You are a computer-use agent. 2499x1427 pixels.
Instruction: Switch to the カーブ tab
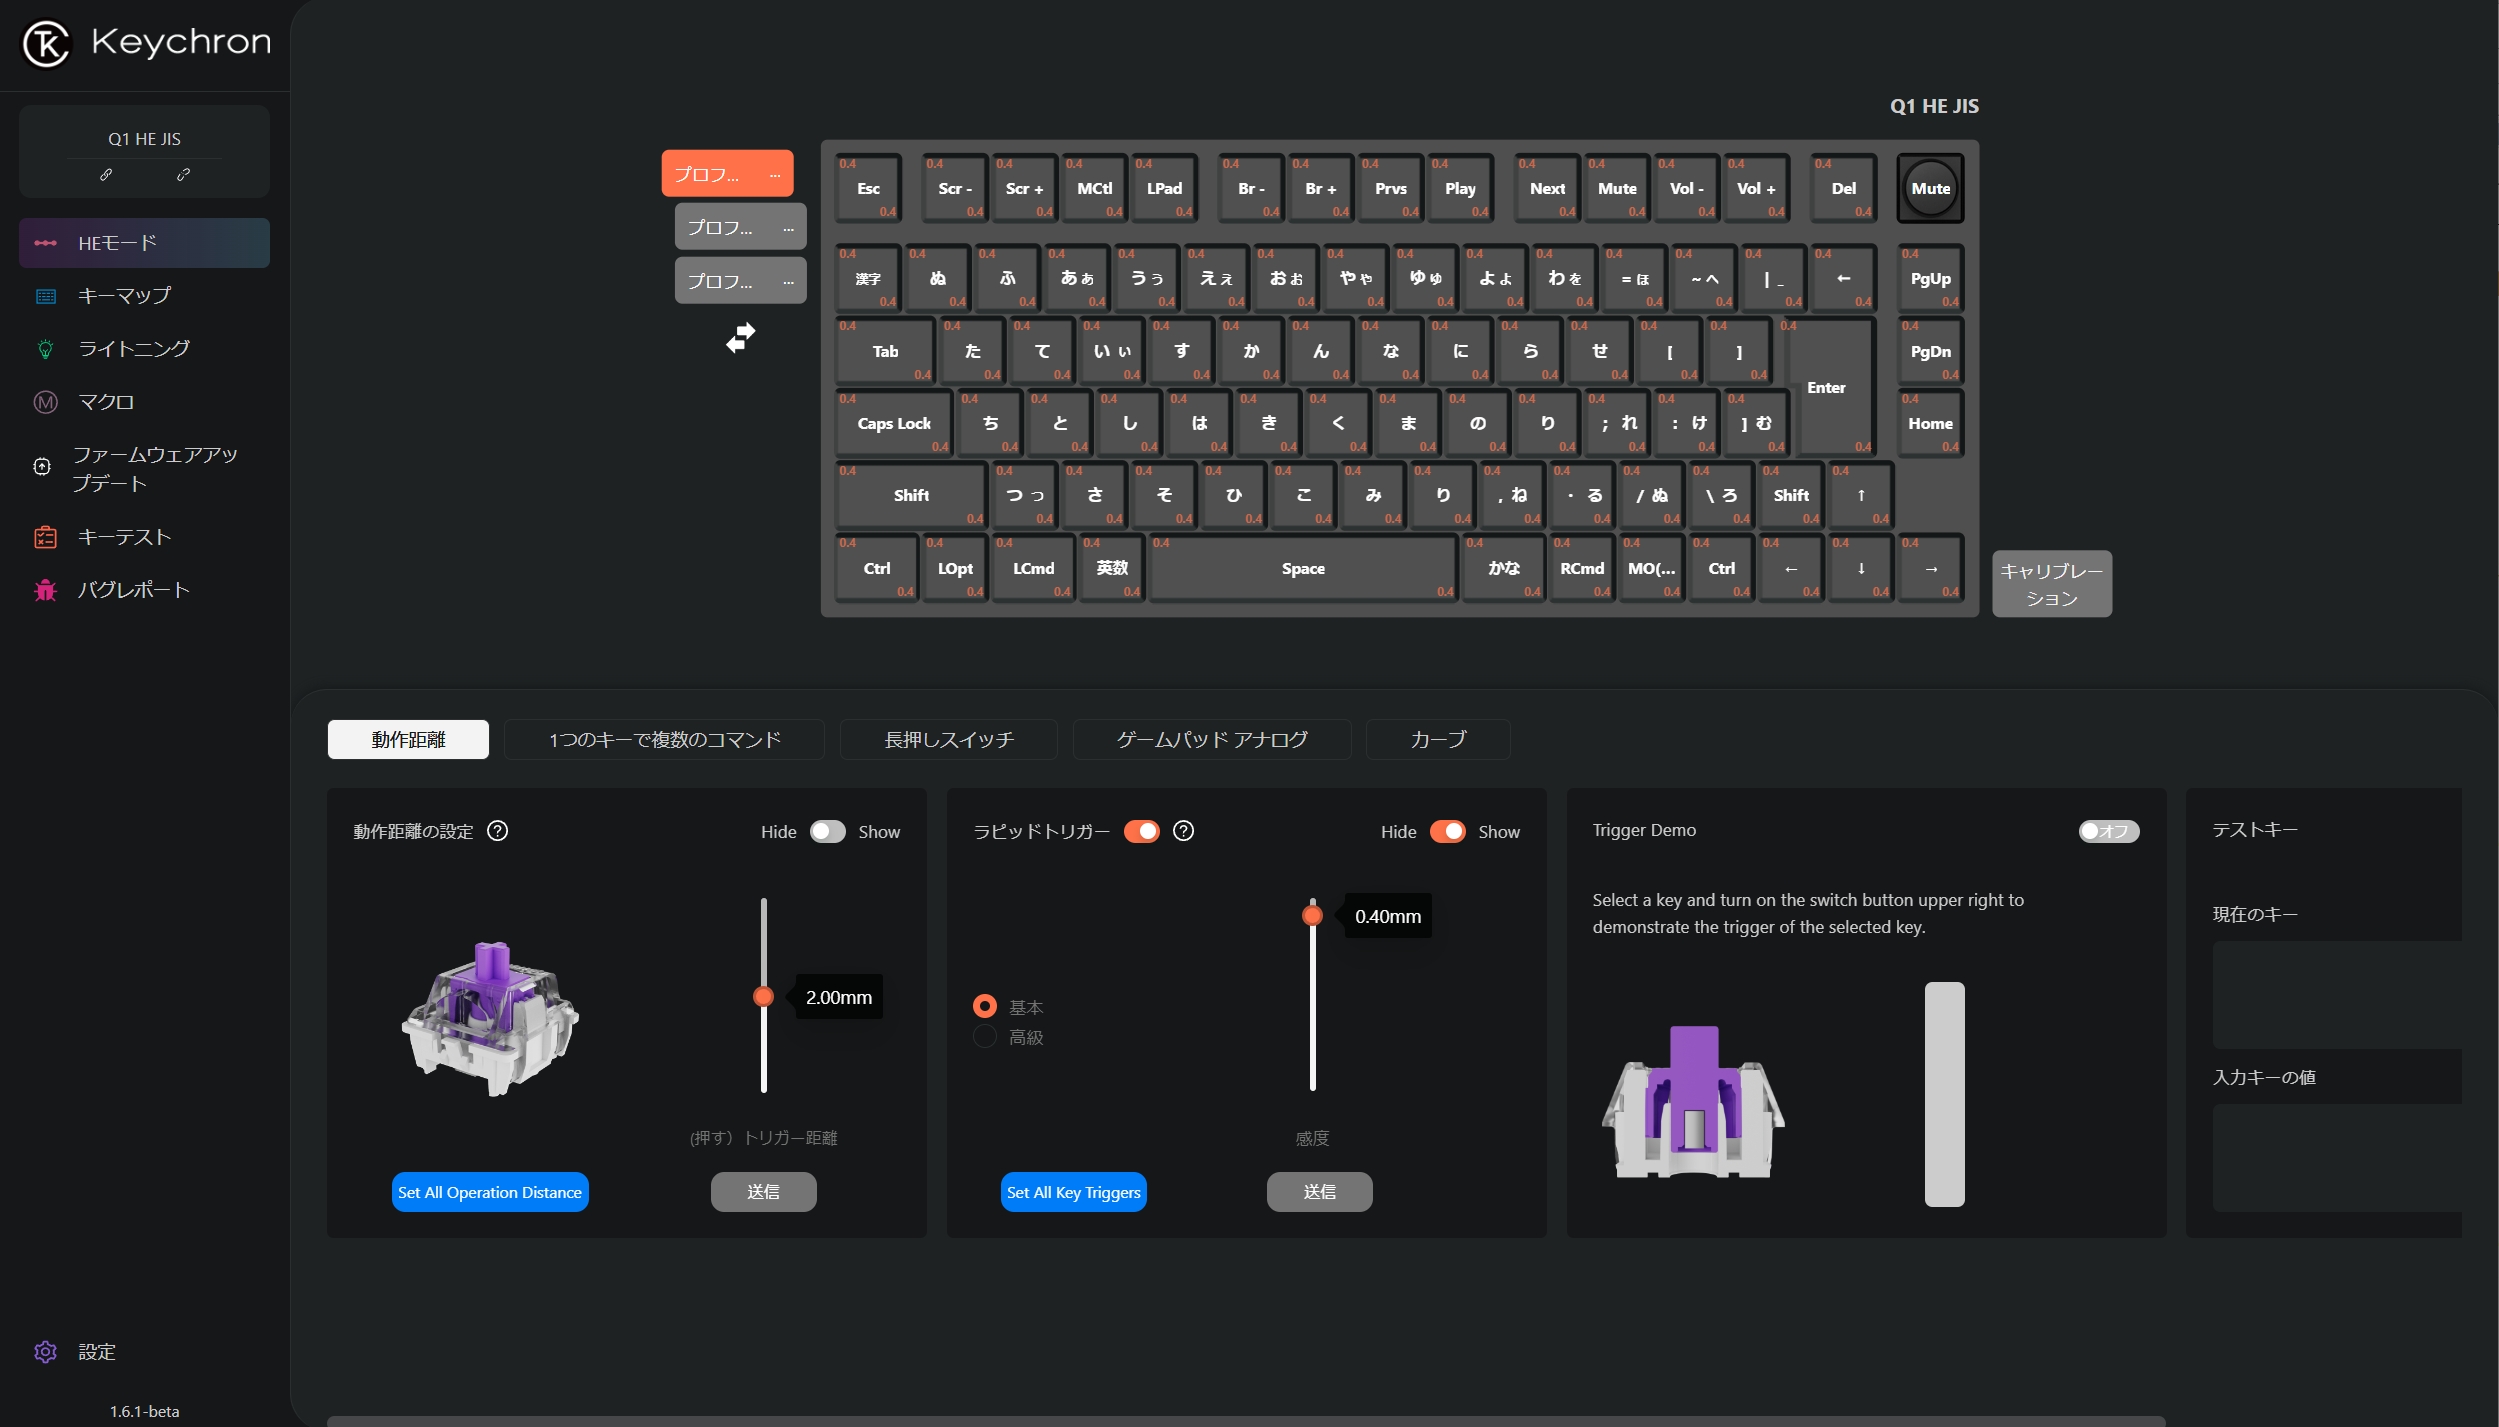[x=1437, y=739]
